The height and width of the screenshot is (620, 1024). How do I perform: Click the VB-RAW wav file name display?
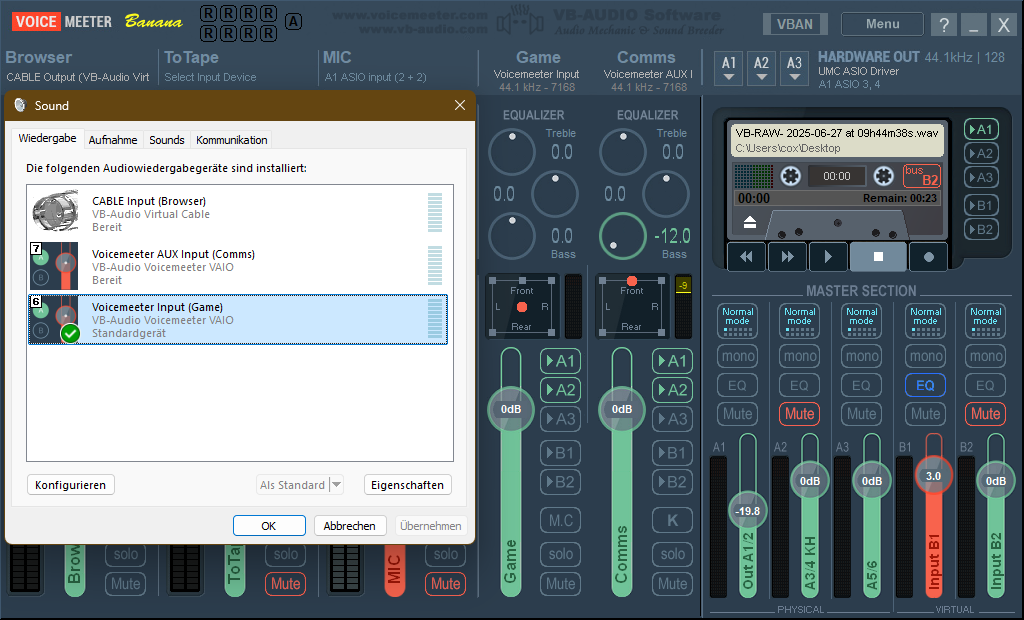click(837, 133)
